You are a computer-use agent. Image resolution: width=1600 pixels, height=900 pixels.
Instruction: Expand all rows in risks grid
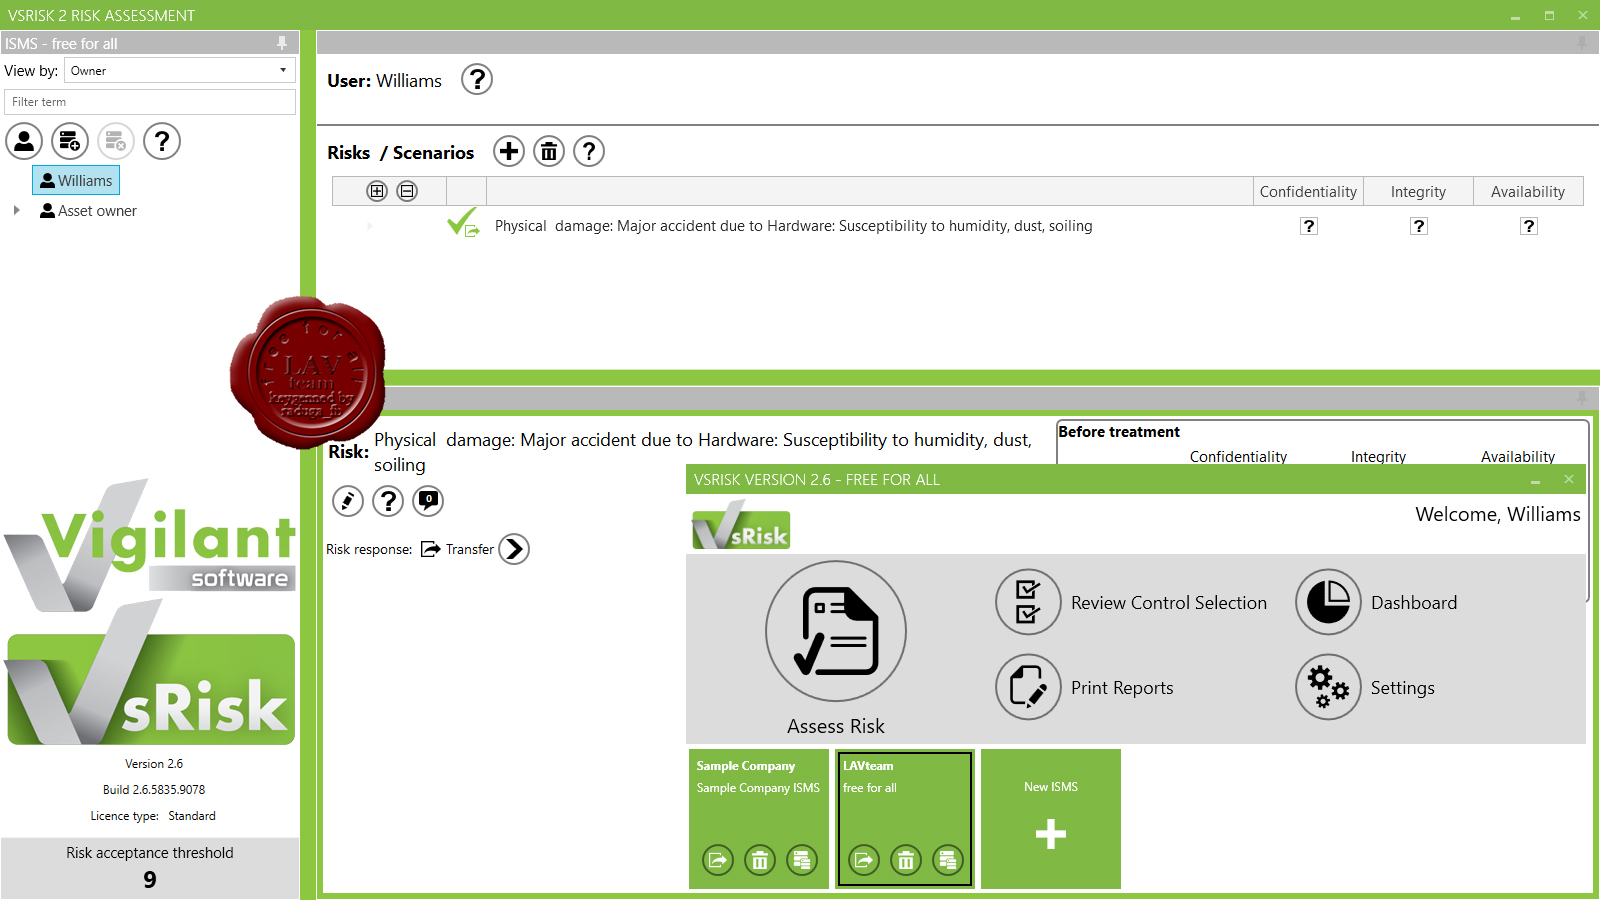point(377,191)
